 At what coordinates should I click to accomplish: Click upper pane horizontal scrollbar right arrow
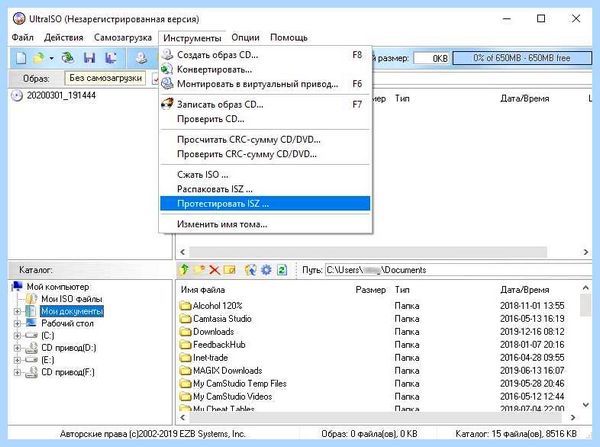tap(585, 252)
